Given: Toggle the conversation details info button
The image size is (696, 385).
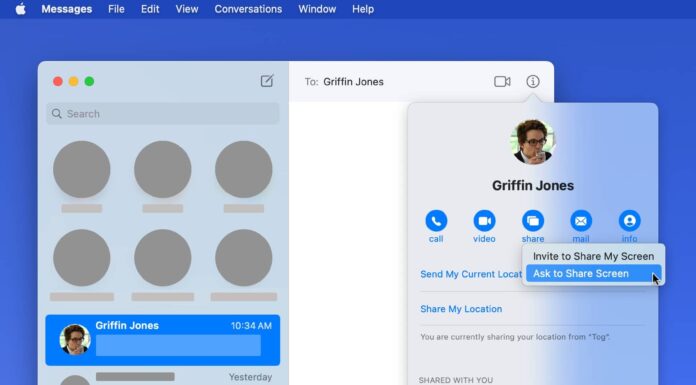Looking at the screenshot, I should 533,82.
